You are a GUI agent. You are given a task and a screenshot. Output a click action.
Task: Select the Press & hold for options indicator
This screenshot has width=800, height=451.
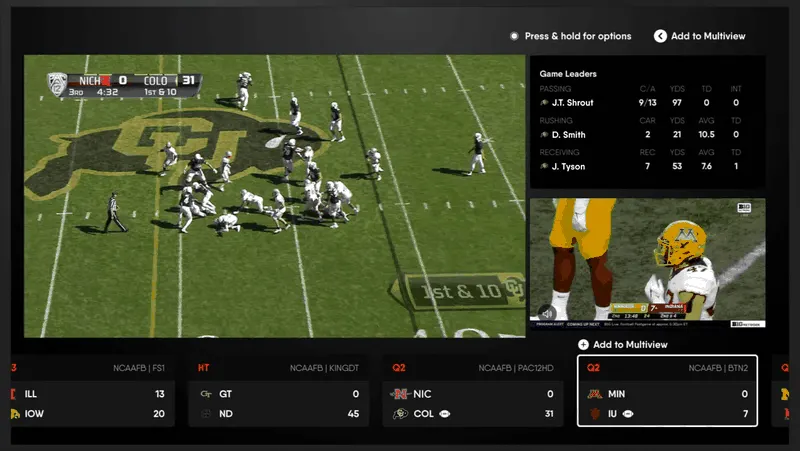514,36
